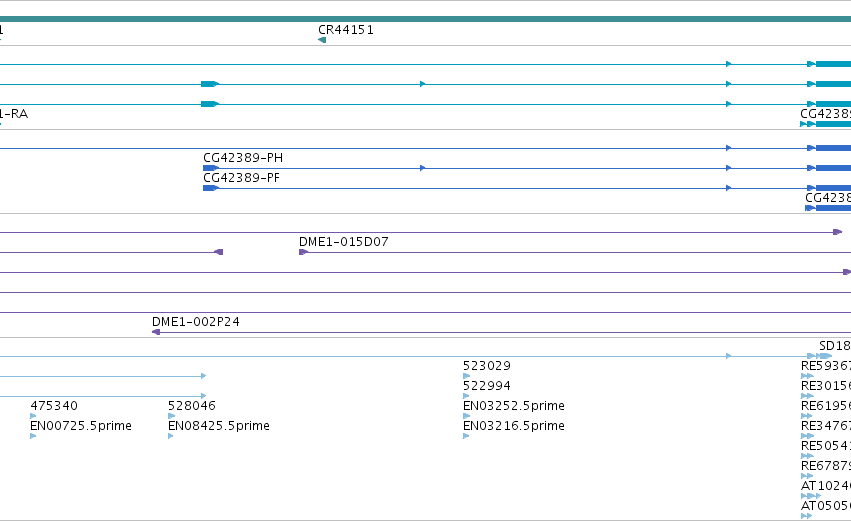Screen dimensions: 851x521
Task: Select the arrow glyph under EN03216.5prime
Action: pyautogui.click(x=466, y=436)
